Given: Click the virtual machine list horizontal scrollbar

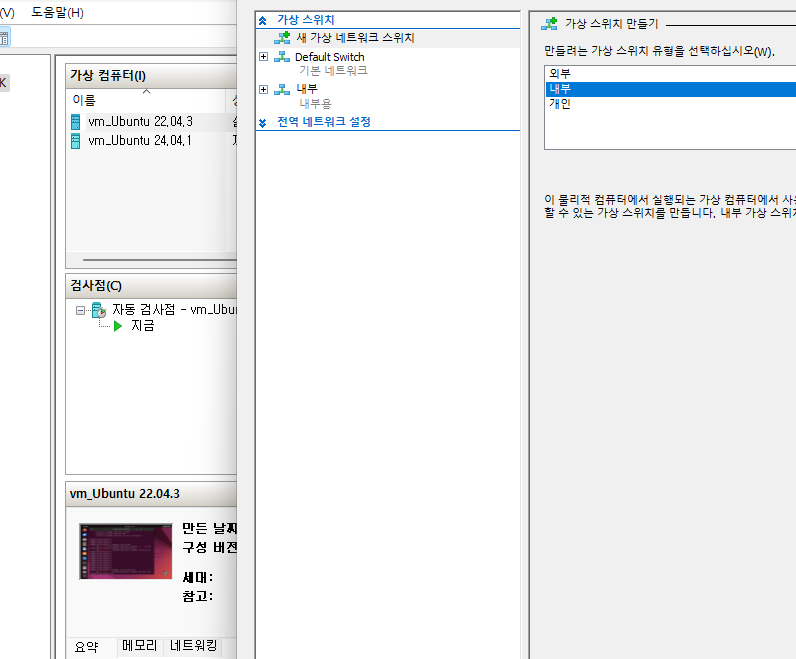Looking at the screenshot, I should click(150, 260).
